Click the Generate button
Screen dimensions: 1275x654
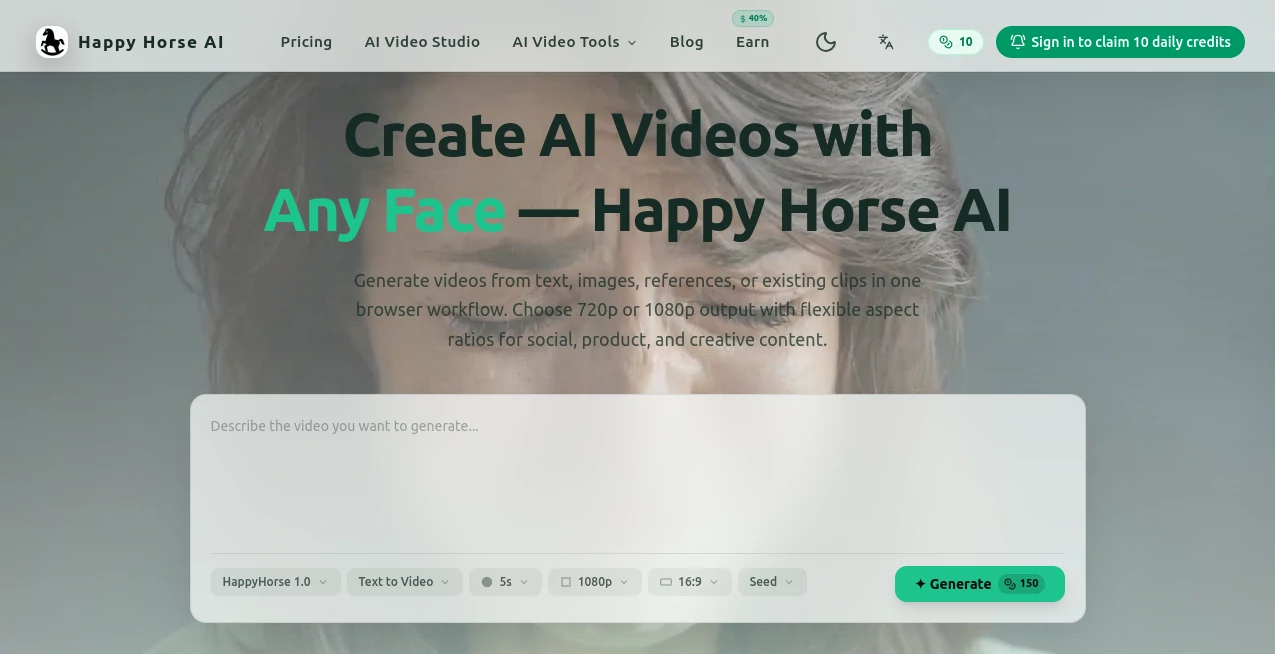(x=980, y=584)
